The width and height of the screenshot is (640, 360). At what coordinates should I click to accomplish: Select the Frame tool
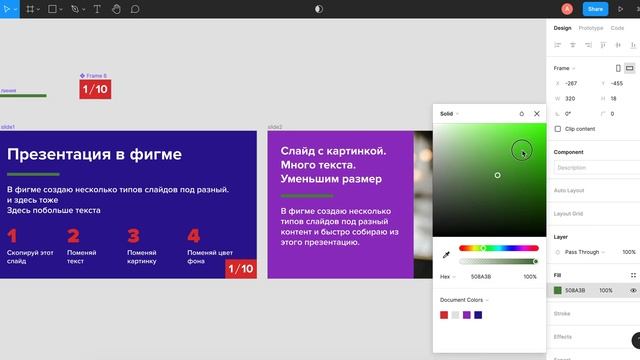(x=30, y=9)
